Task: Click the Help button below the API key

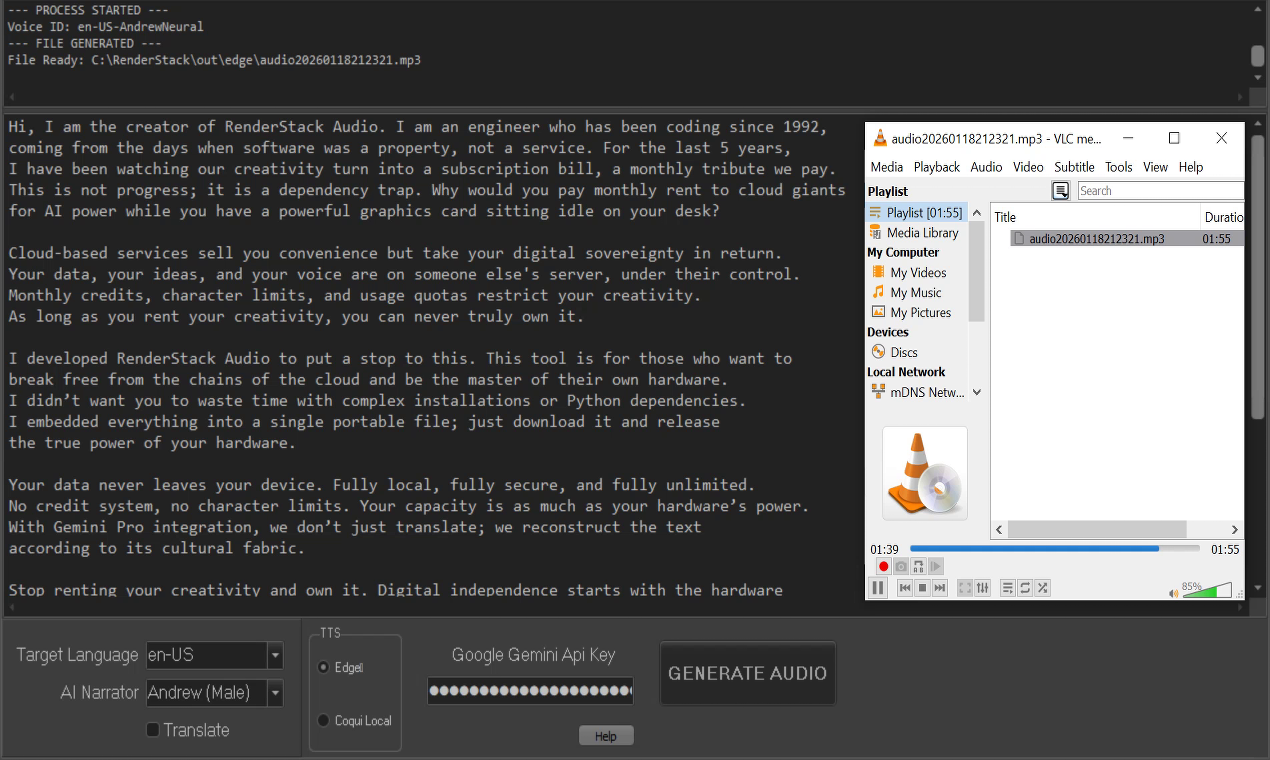Action: (x=606, y=735)
